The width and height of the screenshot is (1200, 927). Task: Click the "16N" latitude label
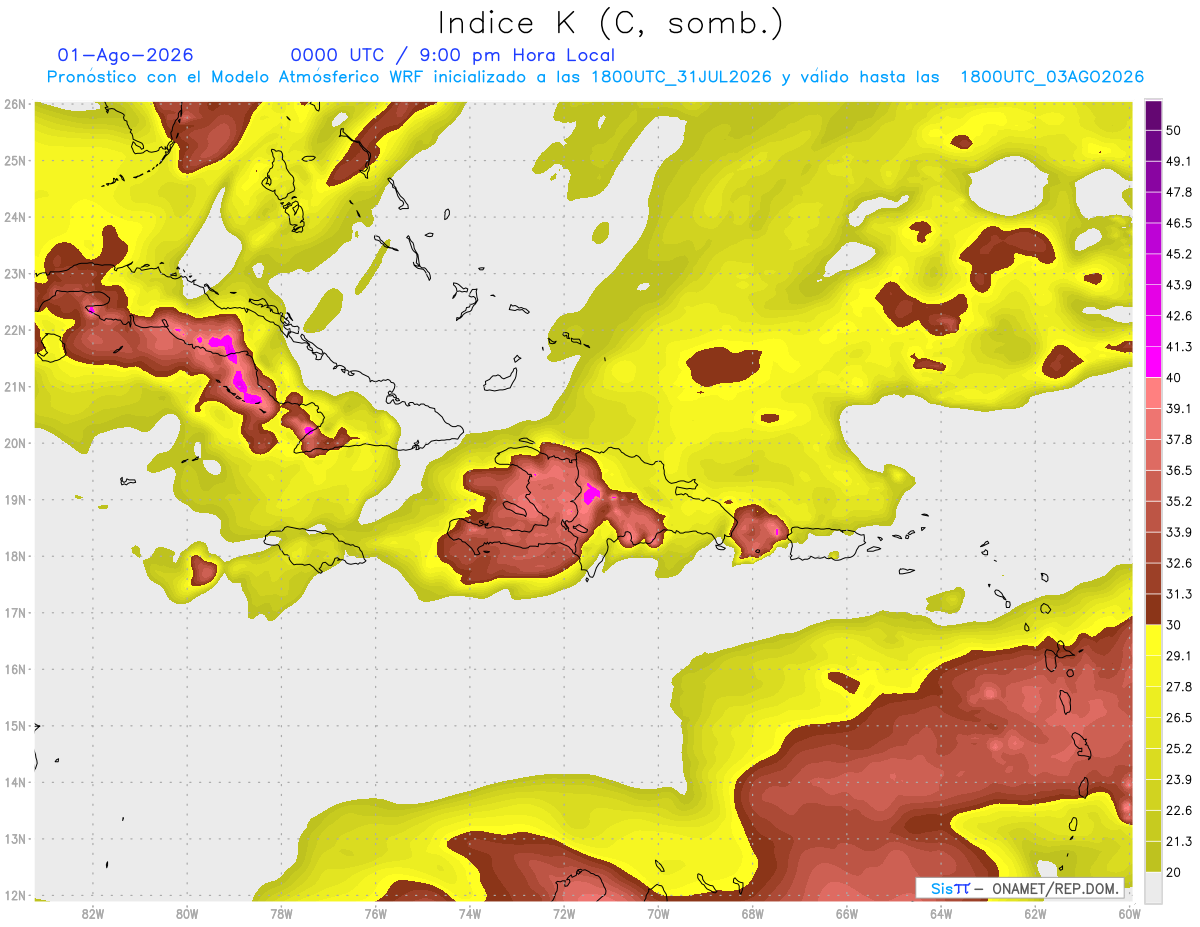14,669
